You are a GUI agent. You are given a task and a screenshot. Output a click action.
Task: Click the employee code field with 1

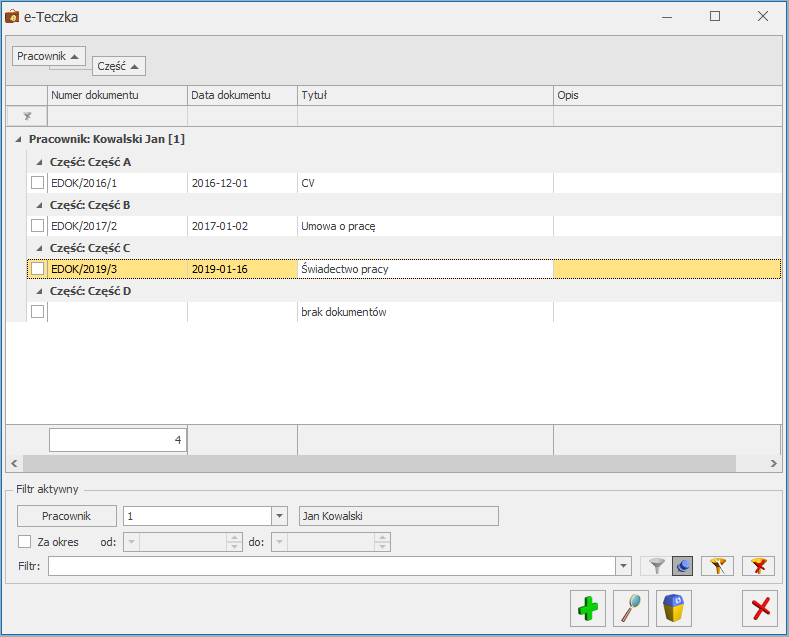tap(197, 516)
